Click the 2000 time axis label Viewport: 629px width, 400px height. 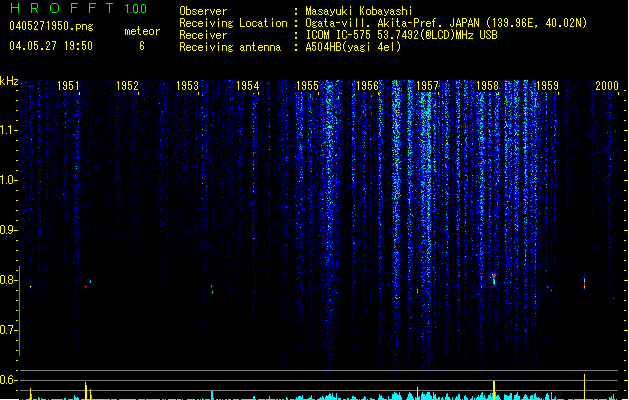point(607,85)
